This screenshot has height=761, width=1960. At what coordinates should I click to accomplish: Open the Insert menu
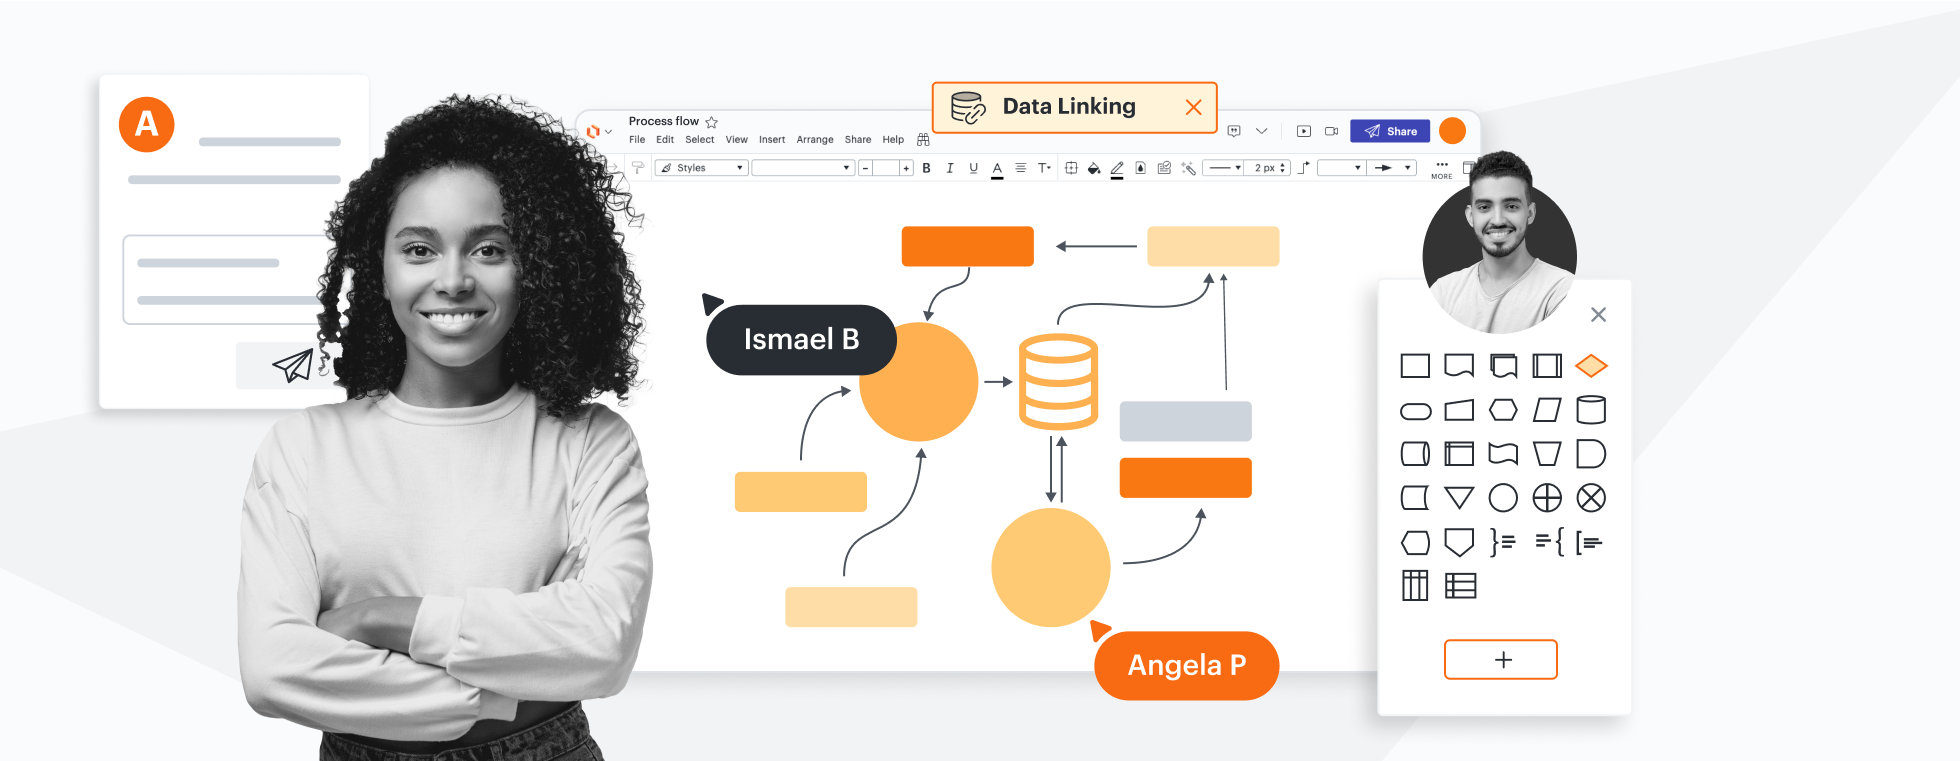pyautogui.click(x=771, y=140)
